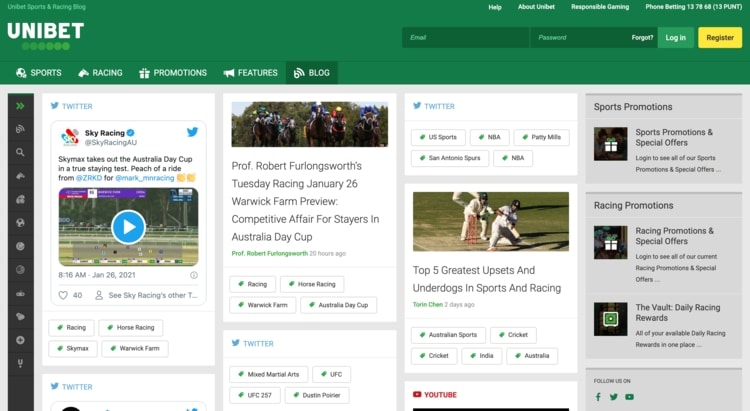Screen dimensions: 750x411
Task: Open the @mark_mnracing mention in tweet
Action: point(144,178)
